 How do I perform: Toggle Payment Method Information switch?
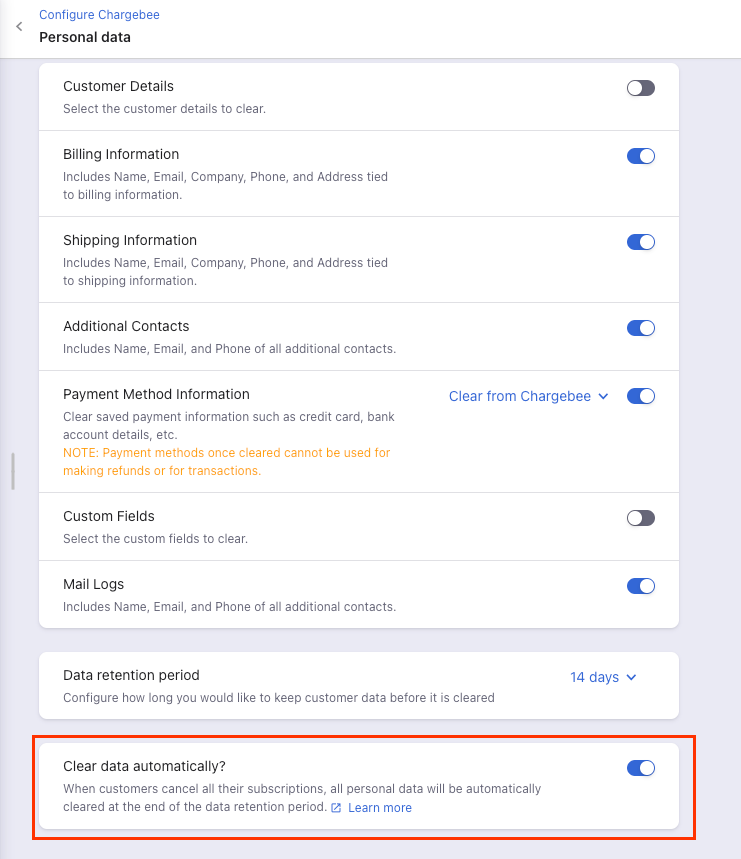coord(640,396)
